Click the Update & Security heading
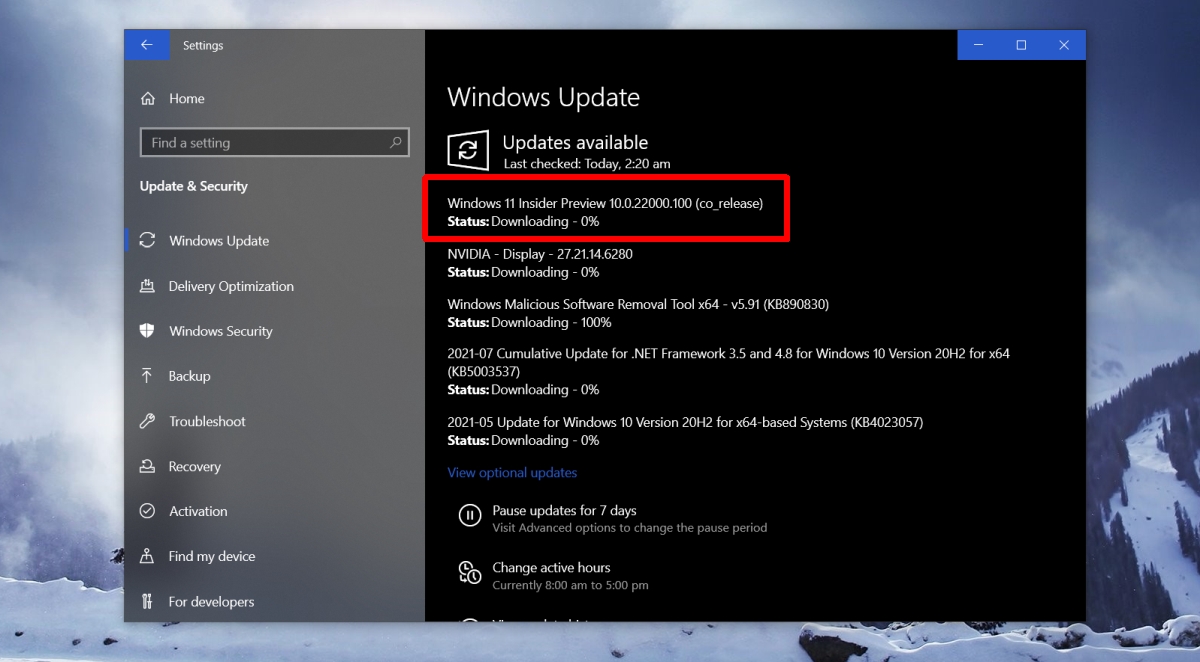 (194, 186)
